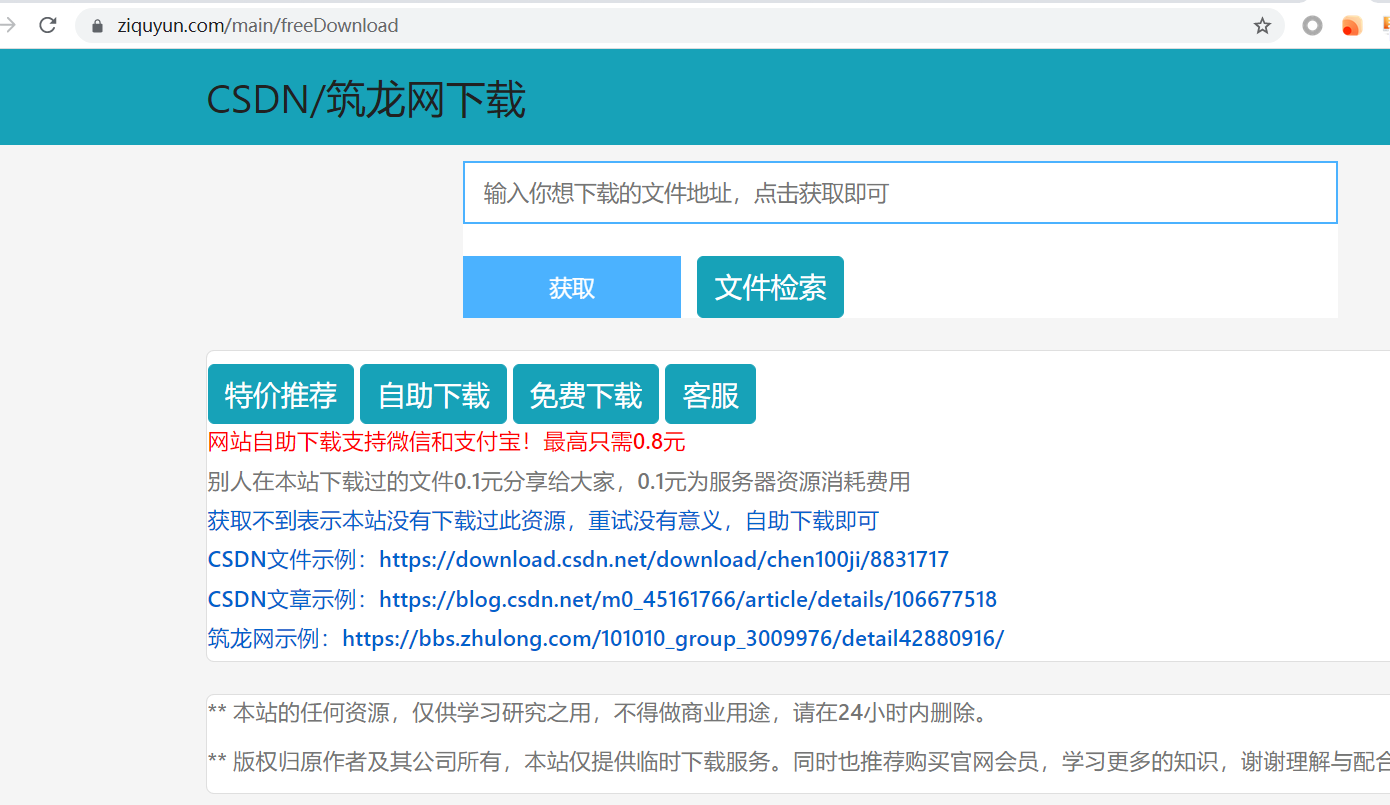Viewport: 1390px width, 805px height.
Task: Open the 特价推荐 tab
Action: (281, 394)
